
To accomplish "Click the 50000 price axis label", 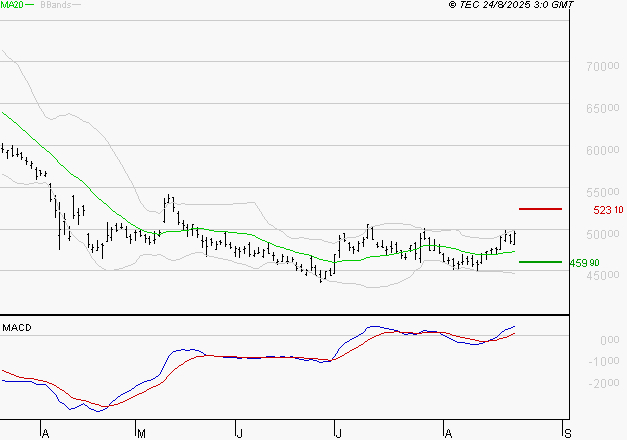I will pos(598,234).
